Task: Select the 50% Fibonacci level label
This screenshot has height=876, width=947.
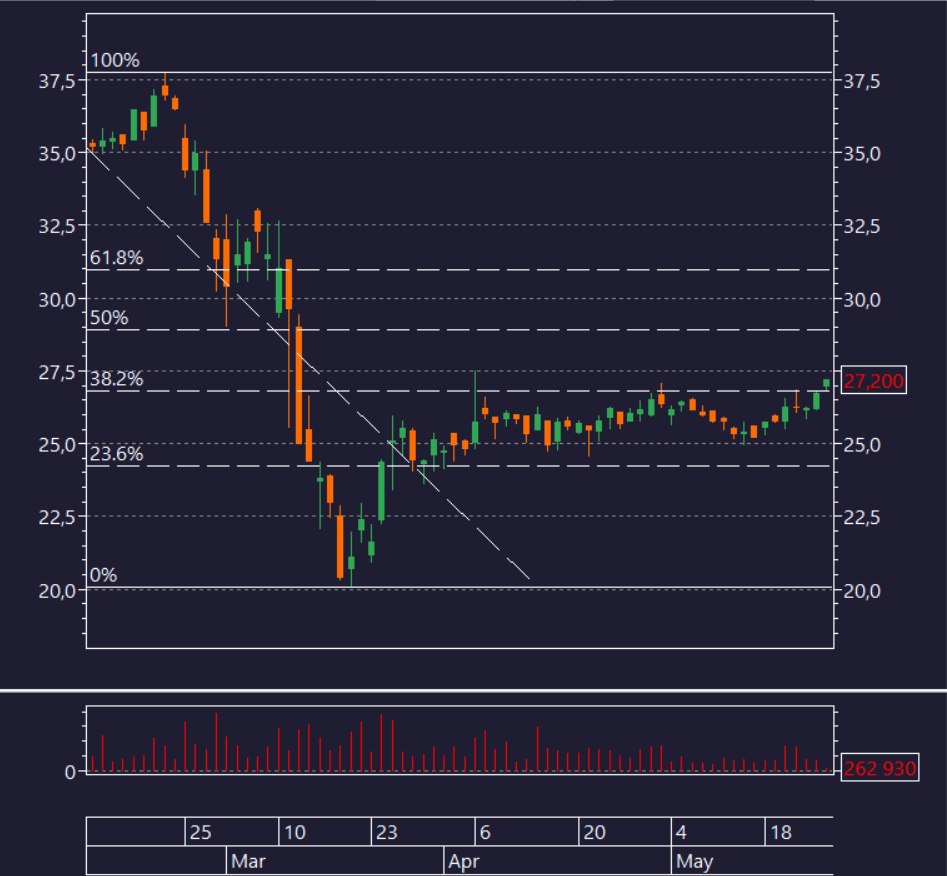Action: [x=109, y=318]
